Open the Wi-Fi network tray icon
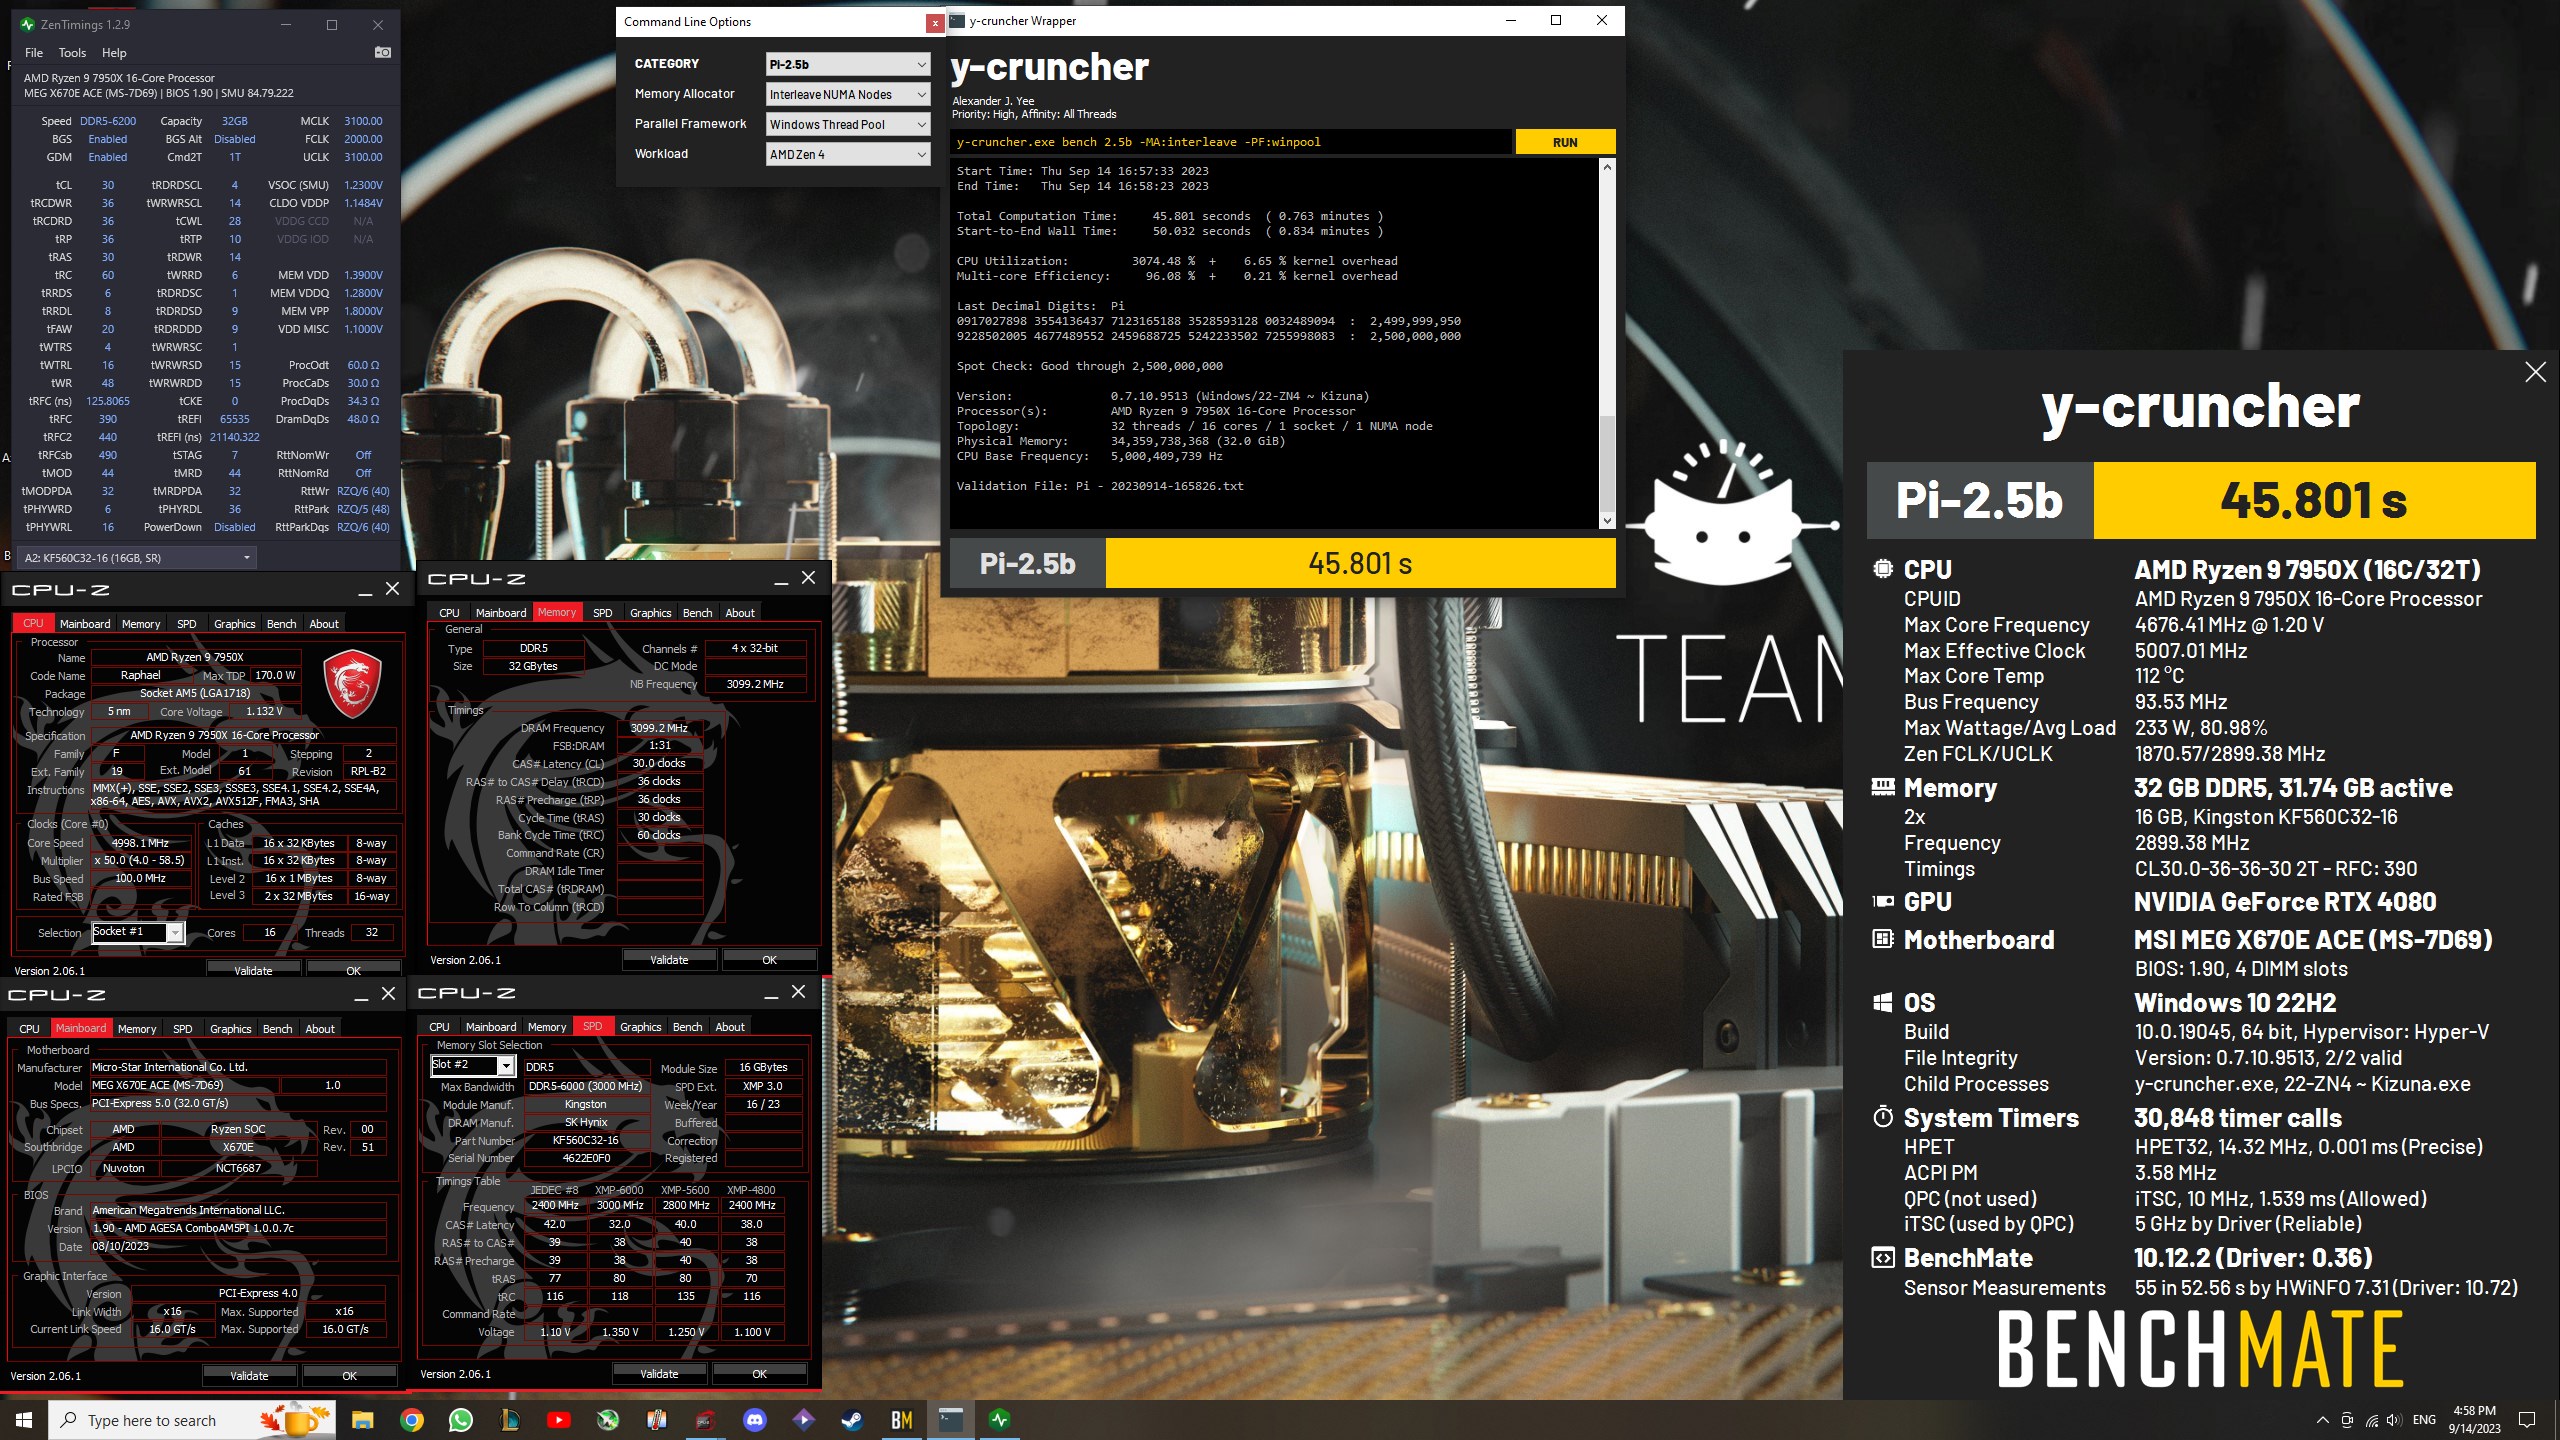This screenshot has height=1440, width=2560. click(x=2371, y=1420)
